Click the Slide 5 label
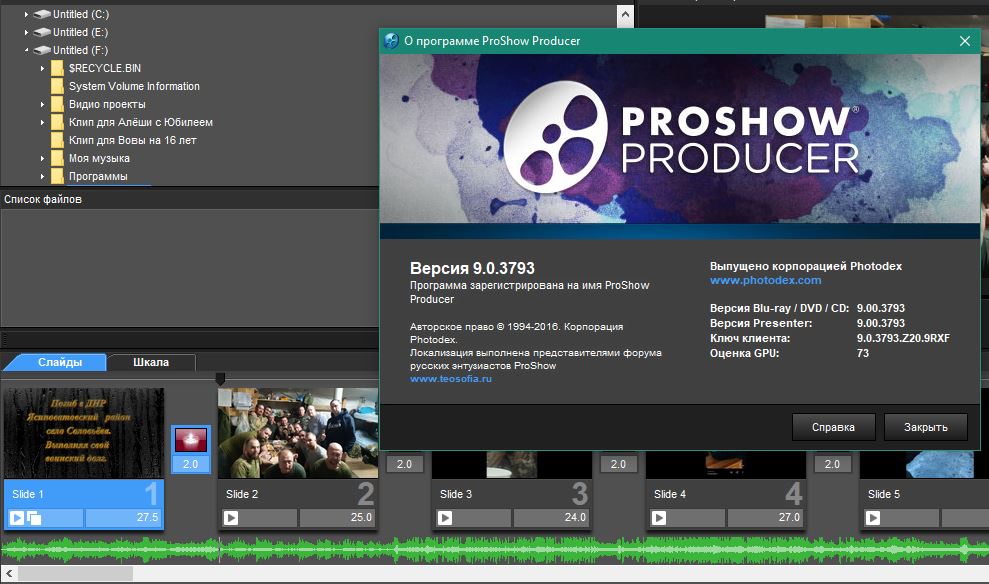Image resolution: width=989 pixels, height=584 pixels. click(884, 494)
